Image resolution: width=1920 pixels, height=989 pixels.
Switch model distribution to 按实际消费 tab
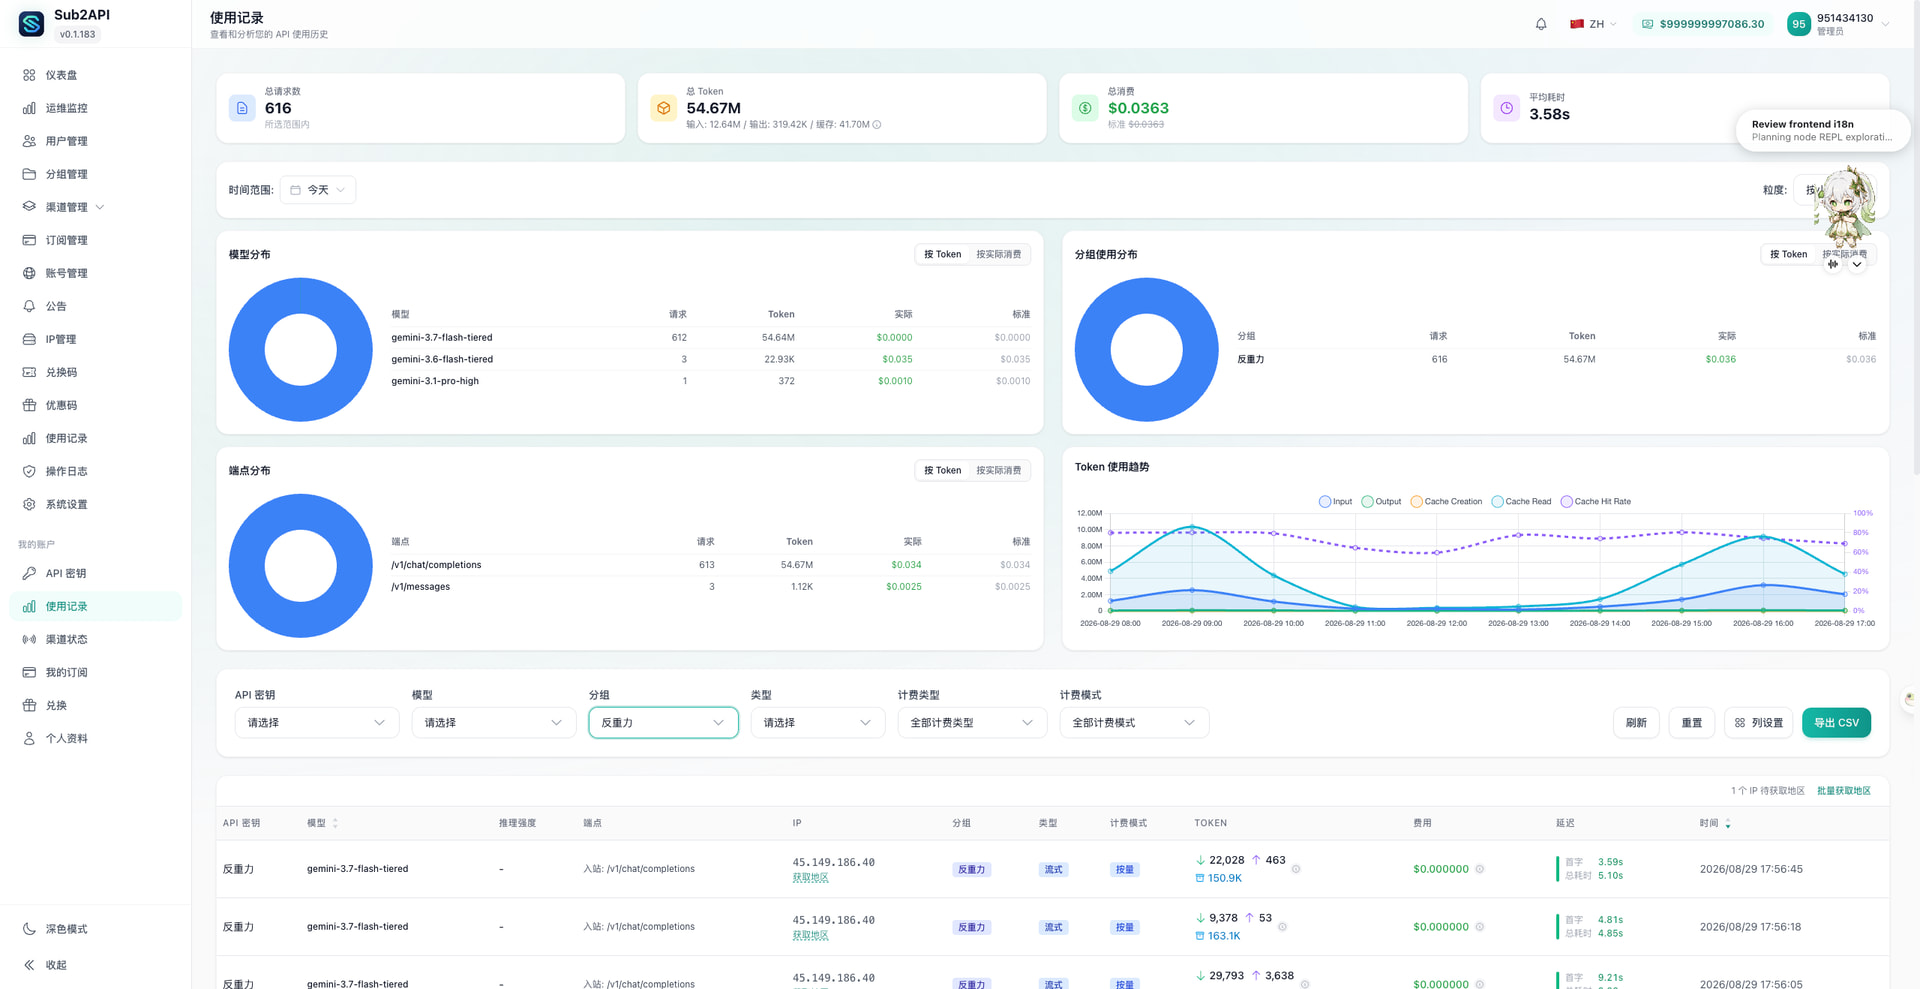(999, 255)
